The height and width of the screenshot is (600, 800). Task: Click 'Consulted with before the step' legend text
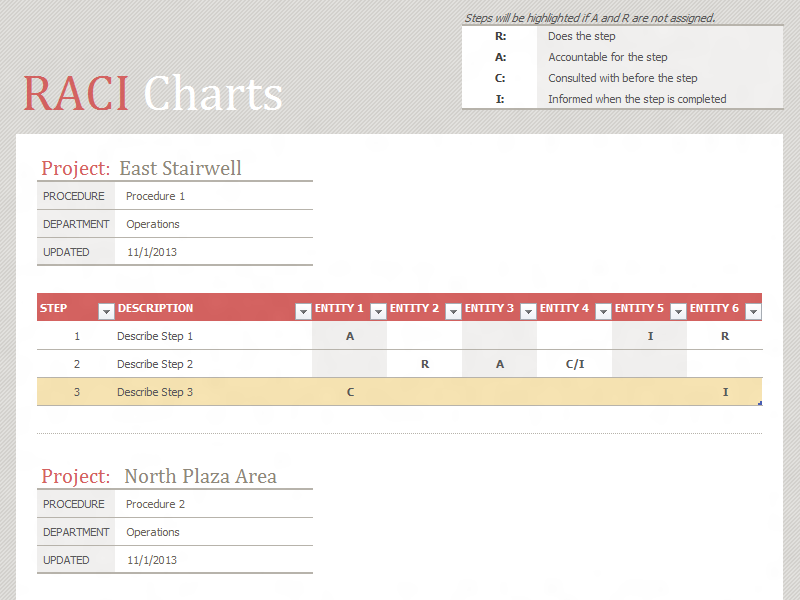pos(622,78)
